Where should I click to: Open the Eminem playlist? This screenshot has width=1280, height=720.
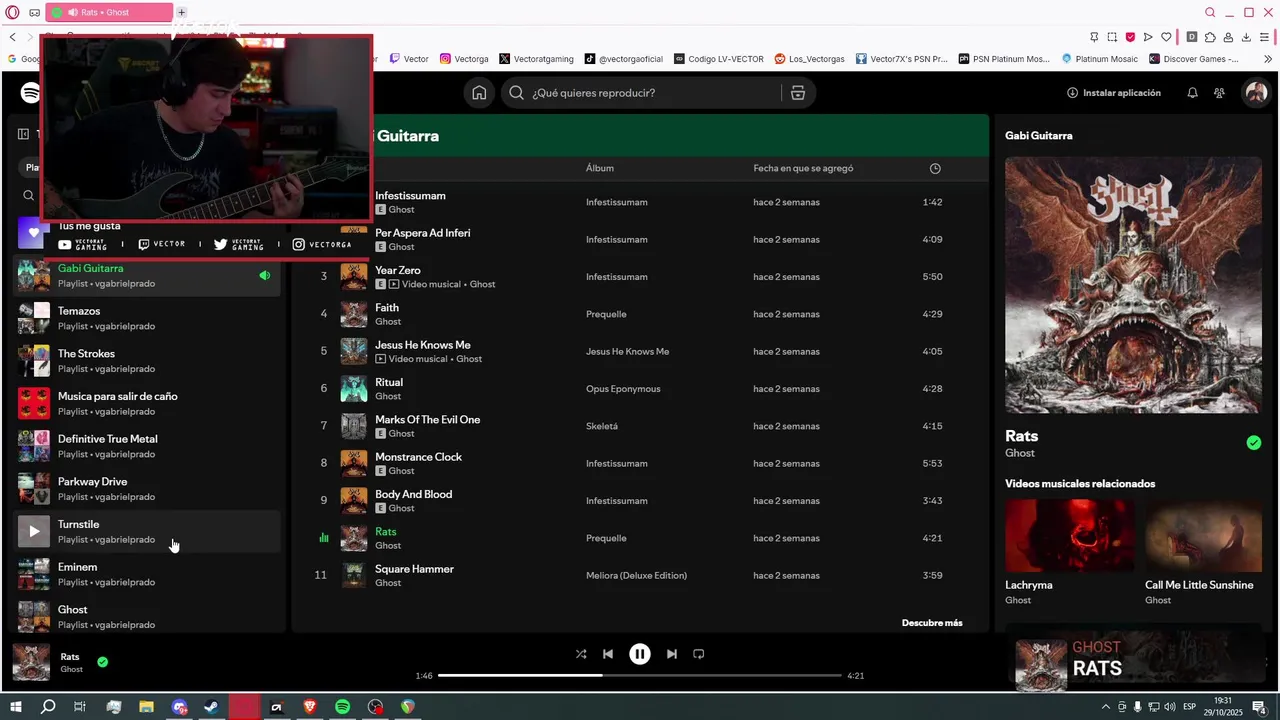147,574
